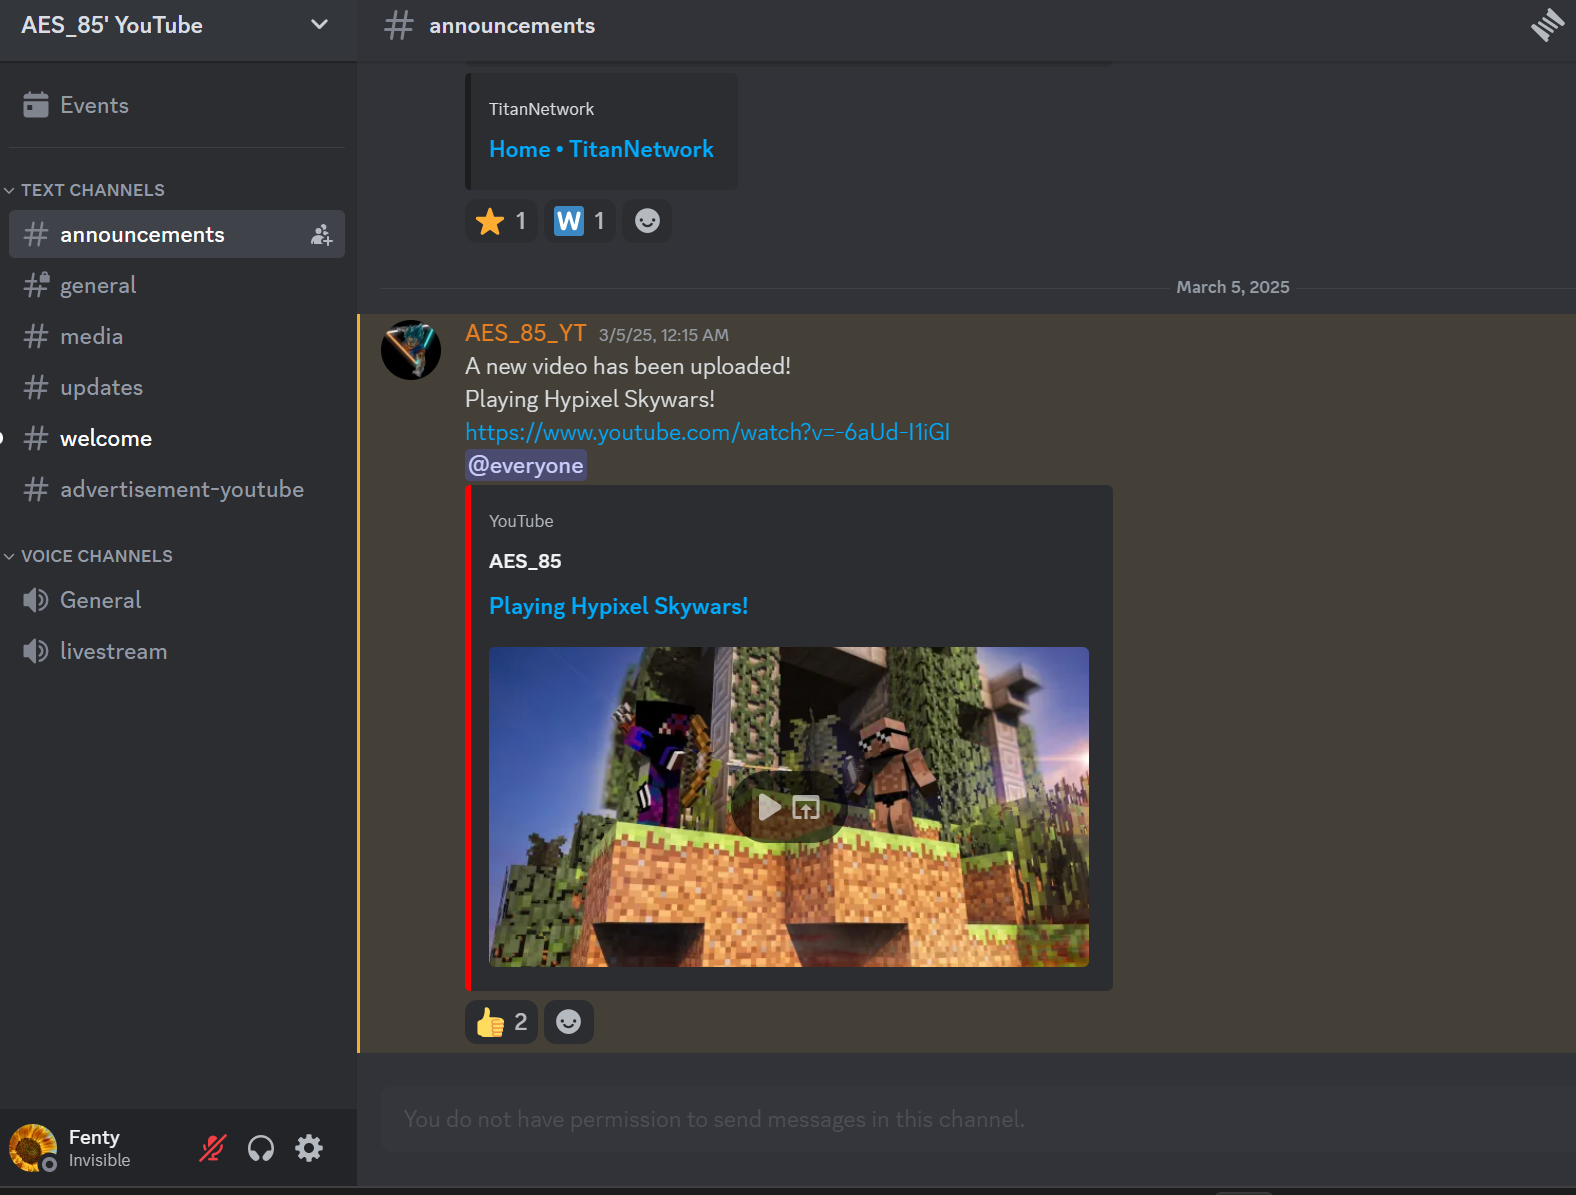Open the youtube.com watch URL

point(707,432)
